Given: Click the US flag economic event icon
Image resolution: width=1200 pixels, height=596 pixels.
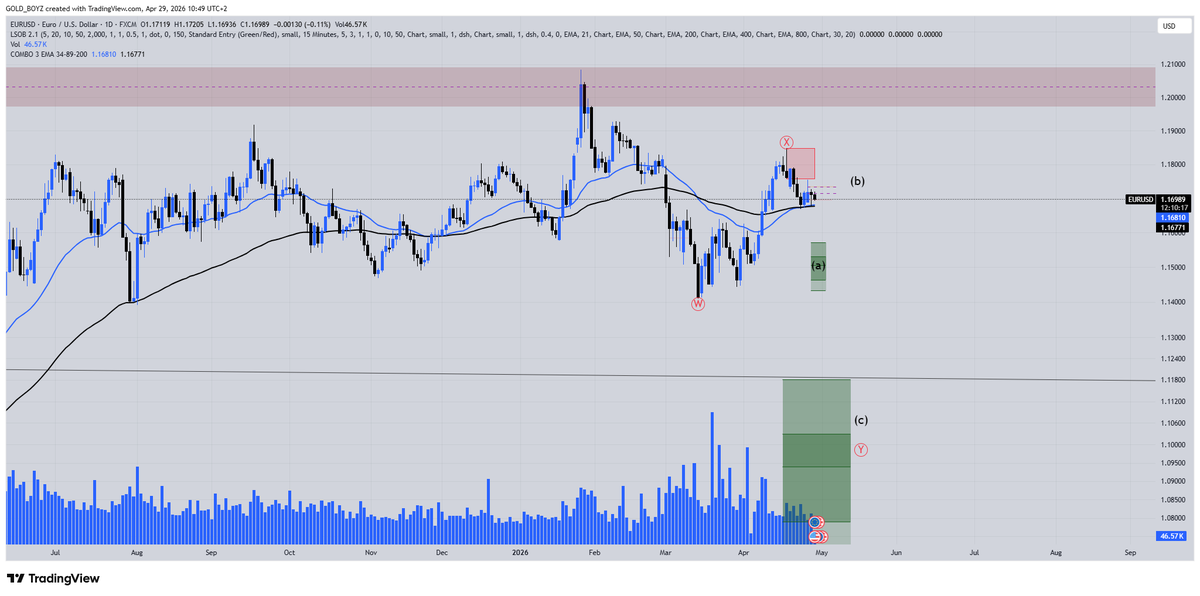Looking at the screenshot, I should tap(814, 537).
